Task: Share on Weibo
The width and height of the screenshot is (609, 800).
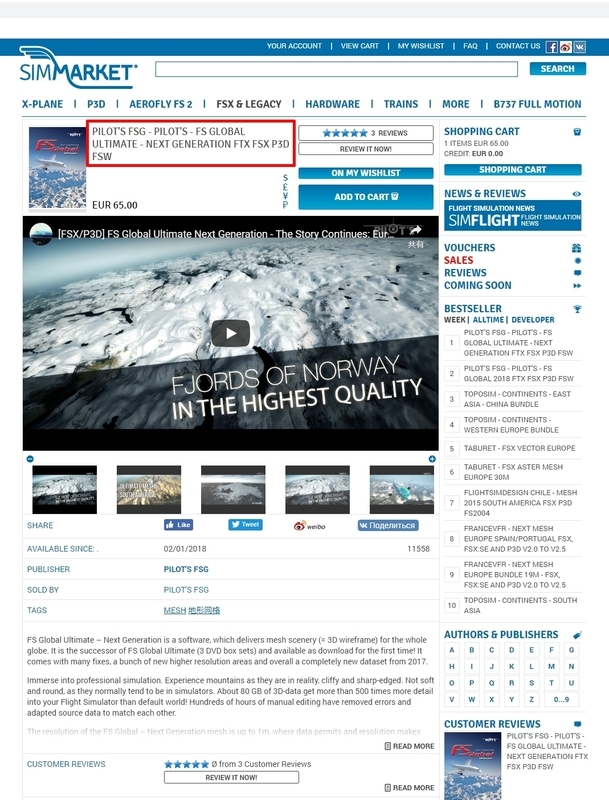Action: (310, 526)
